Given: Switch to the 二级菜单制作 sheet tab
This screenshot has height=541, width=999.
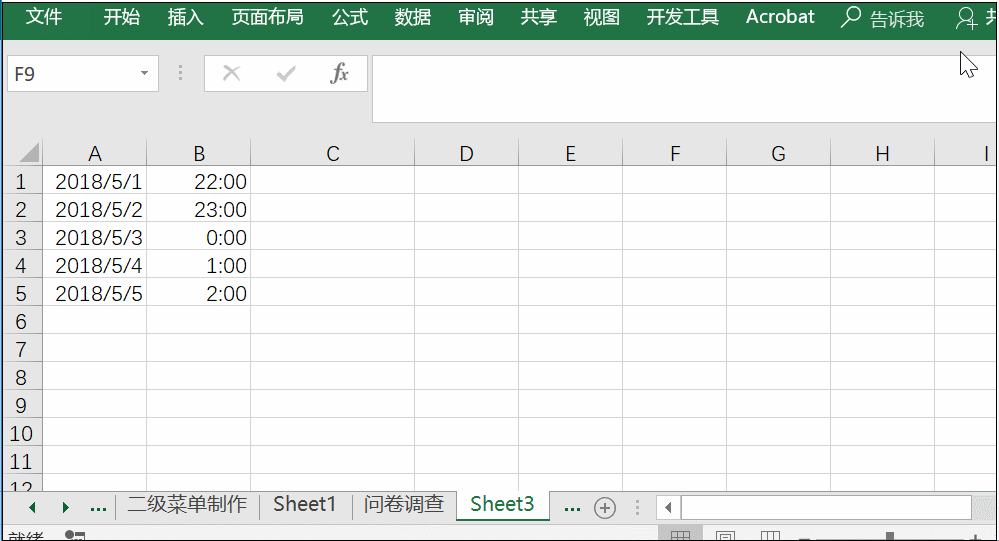Looking at the screenshot, I should tap(187, 505).
